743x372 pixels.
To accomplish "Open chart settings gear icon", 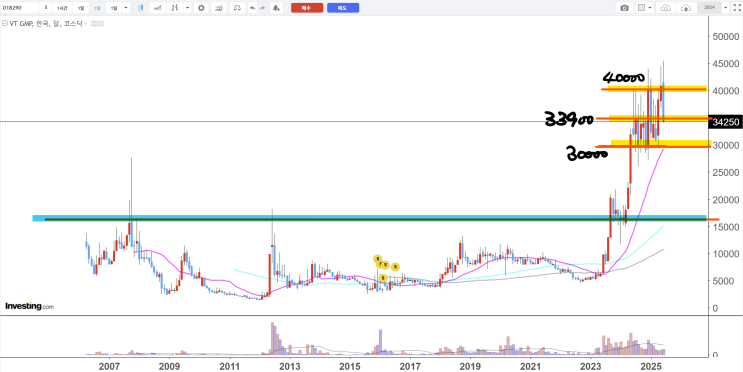I will click(x=201, y=8).
